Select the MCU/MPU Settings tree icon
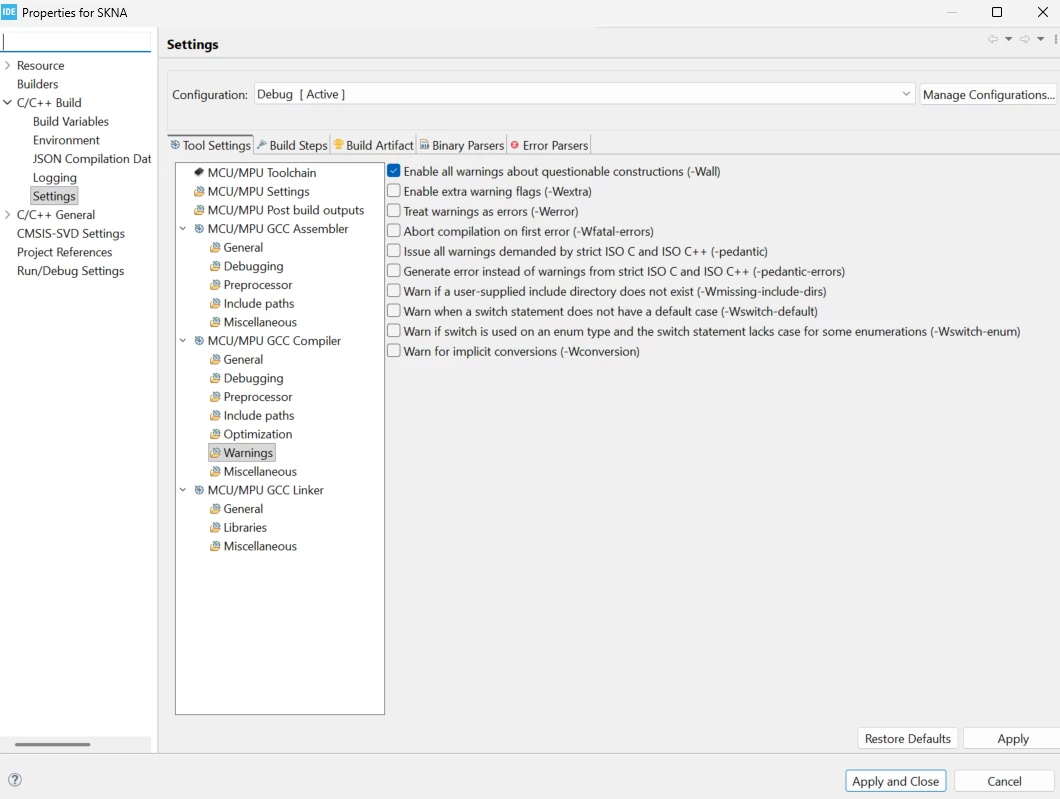 click(199, 191)
